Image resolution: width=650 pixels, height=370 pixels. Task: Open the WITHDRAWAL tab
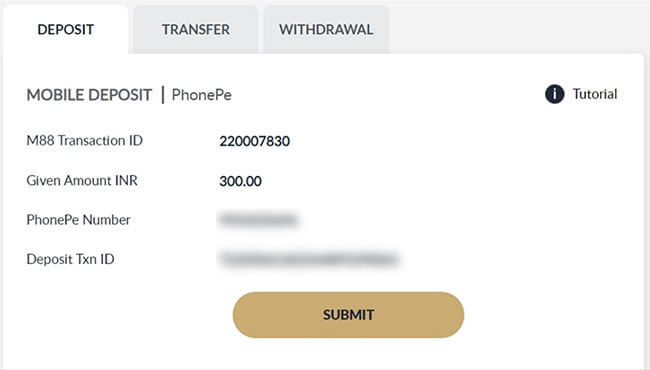[326, 29]
